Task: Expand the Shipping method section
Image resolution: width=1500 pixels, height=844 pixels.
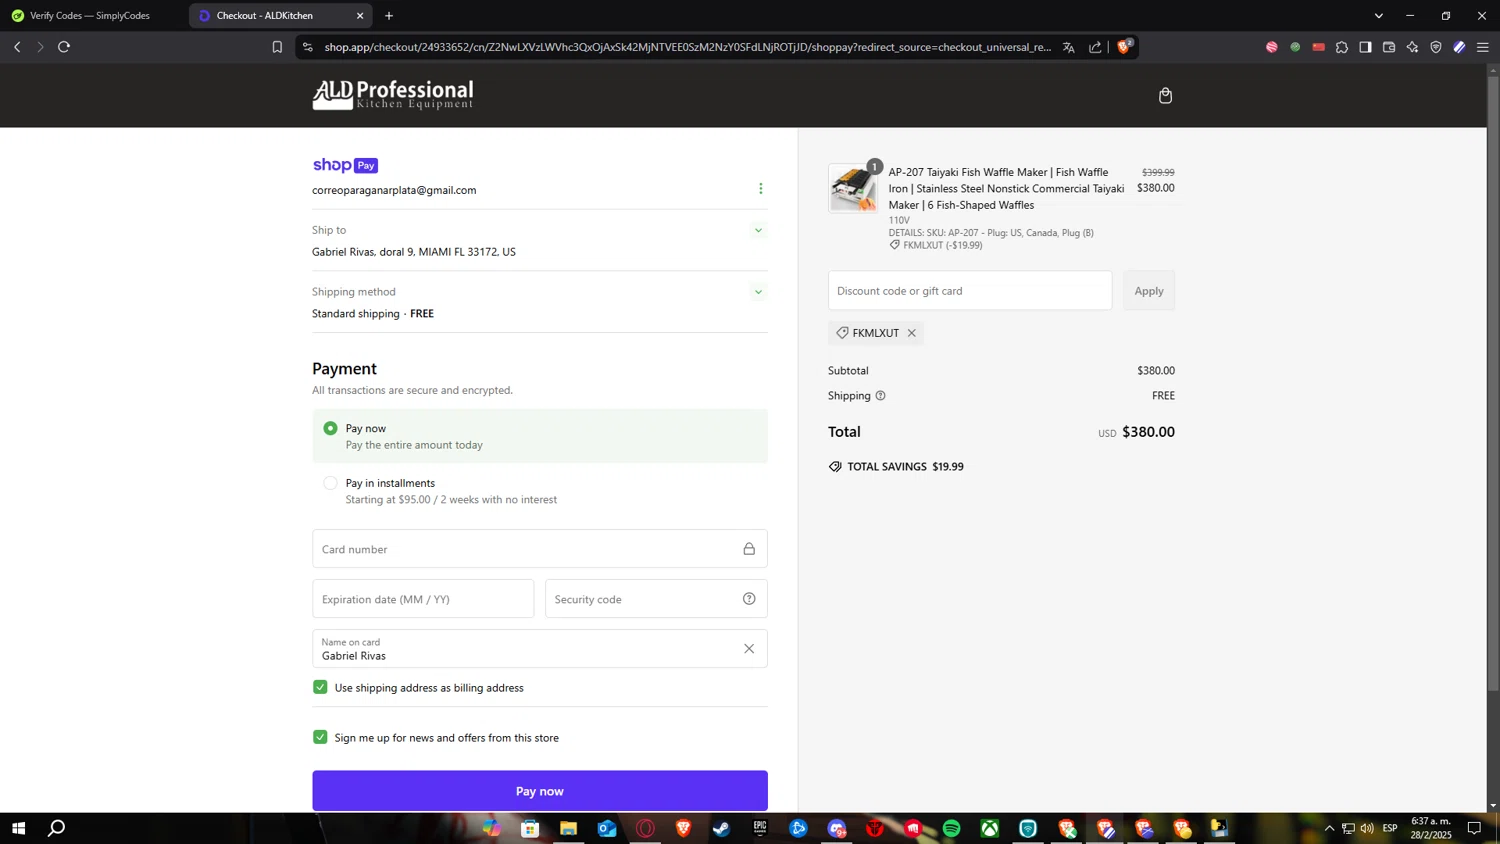Action: click(758, 293)
